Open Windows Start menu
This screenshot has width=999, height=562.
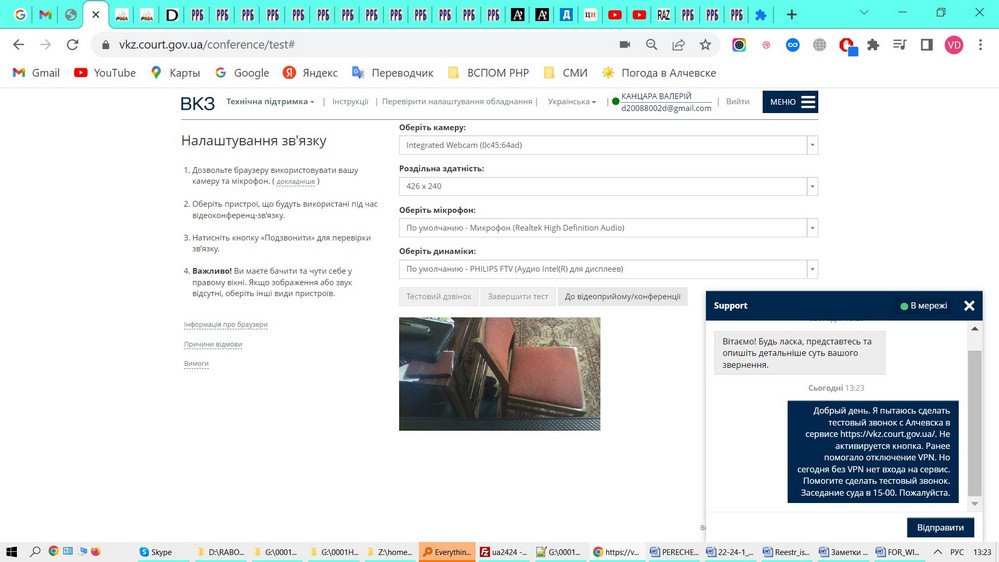[11, 552]
